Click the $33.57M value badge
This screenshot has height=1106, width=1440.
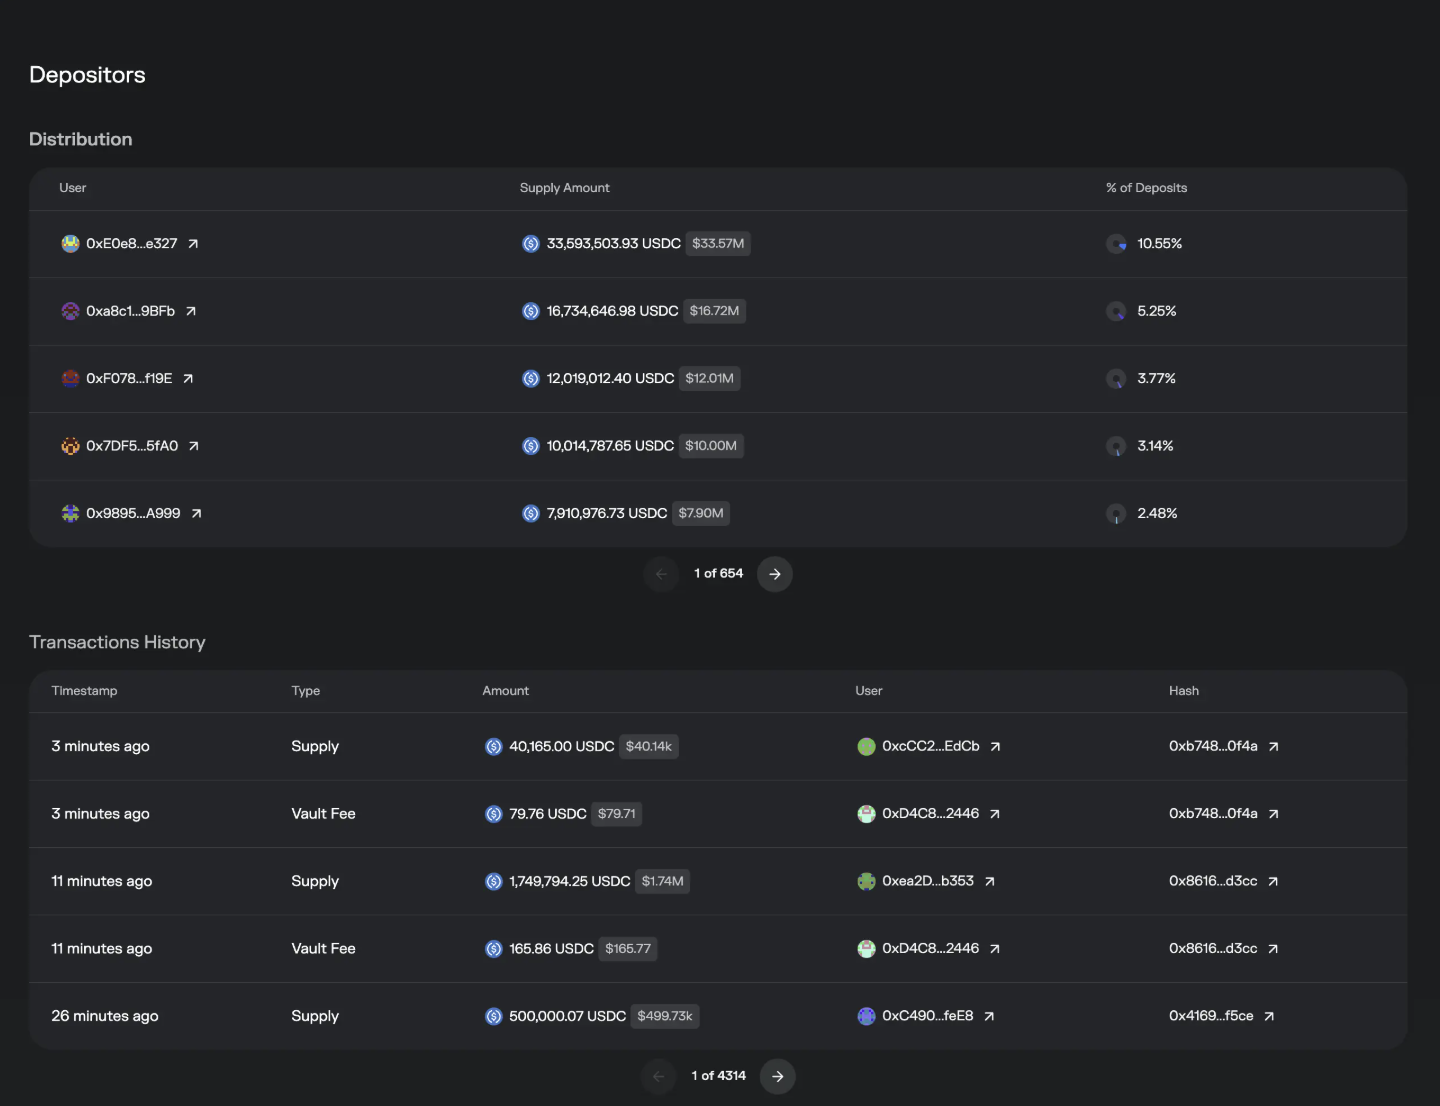[x=718, y=244]
